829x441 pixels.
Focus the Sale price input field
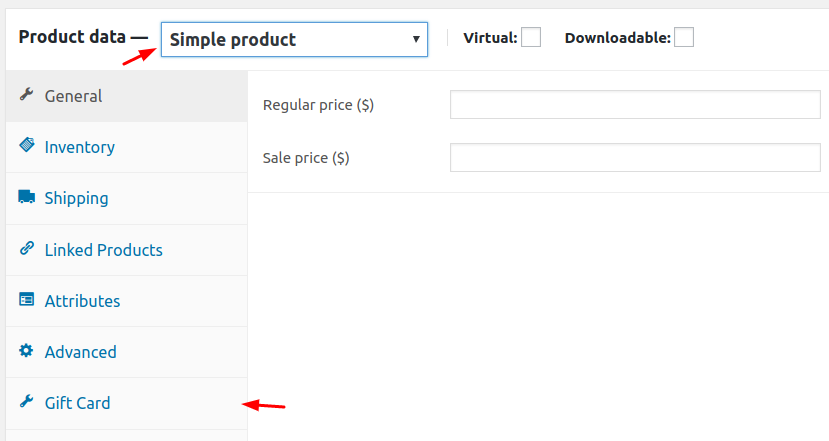(x=635, y=158)
